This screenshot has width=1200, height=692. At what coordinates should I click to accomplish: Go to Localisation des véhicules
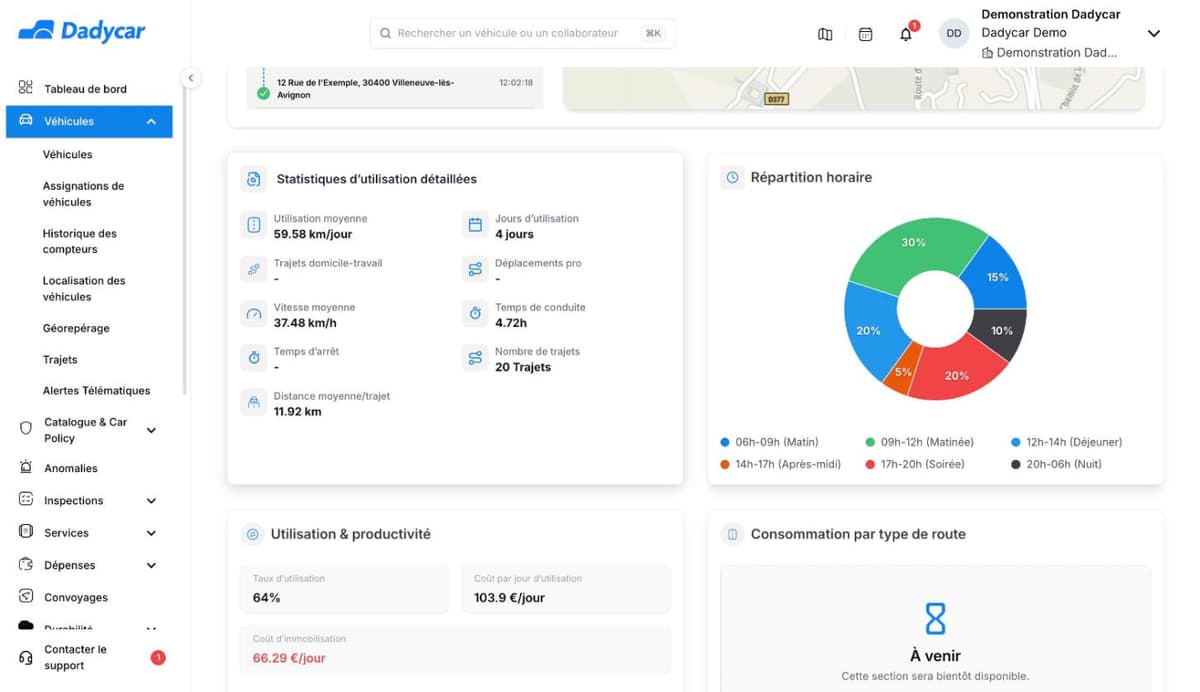pyautogui.click(x=84, y=288)
